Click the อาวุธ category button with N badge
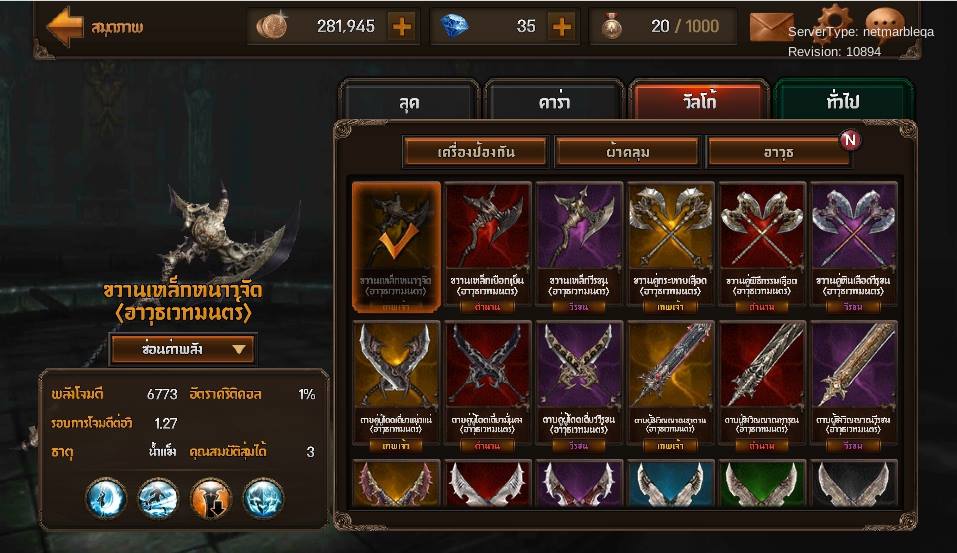Image resolution: width=957 pixels, height=553 pixels. point(779,151)
